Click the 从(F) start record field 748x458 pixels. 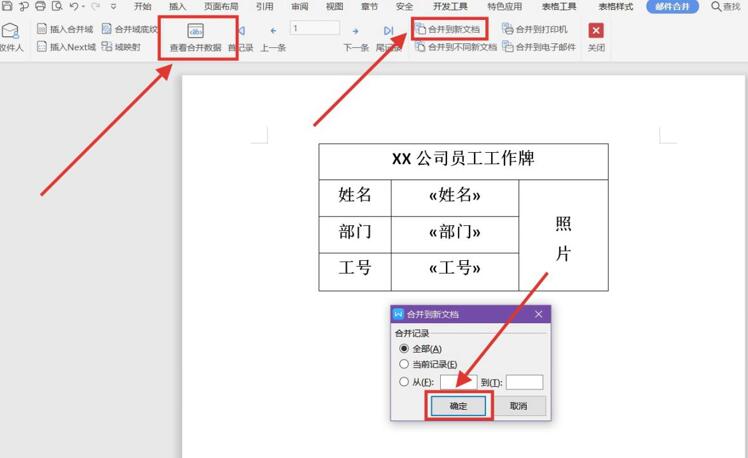point(458,382)
